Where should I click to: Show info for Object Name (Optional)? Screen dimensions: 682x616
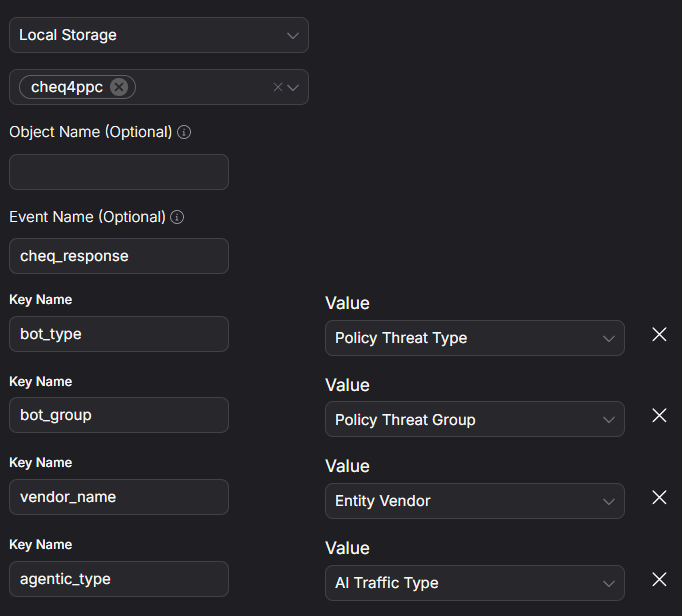[184, 132]
